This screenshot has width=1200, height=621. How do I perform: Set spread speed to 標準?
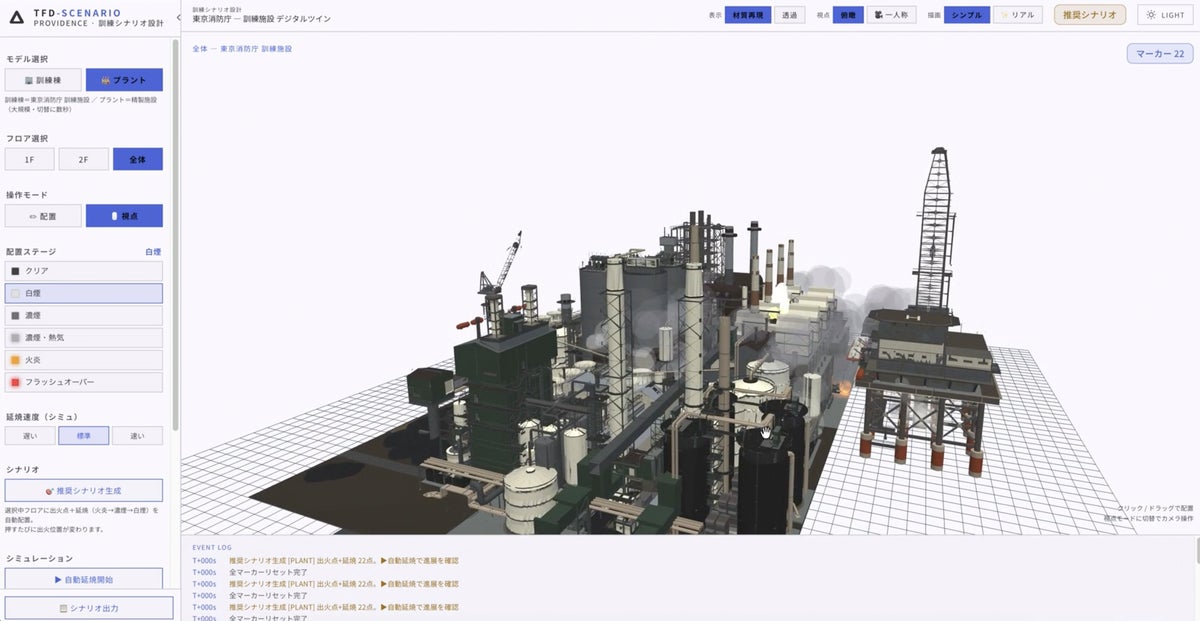84,436
